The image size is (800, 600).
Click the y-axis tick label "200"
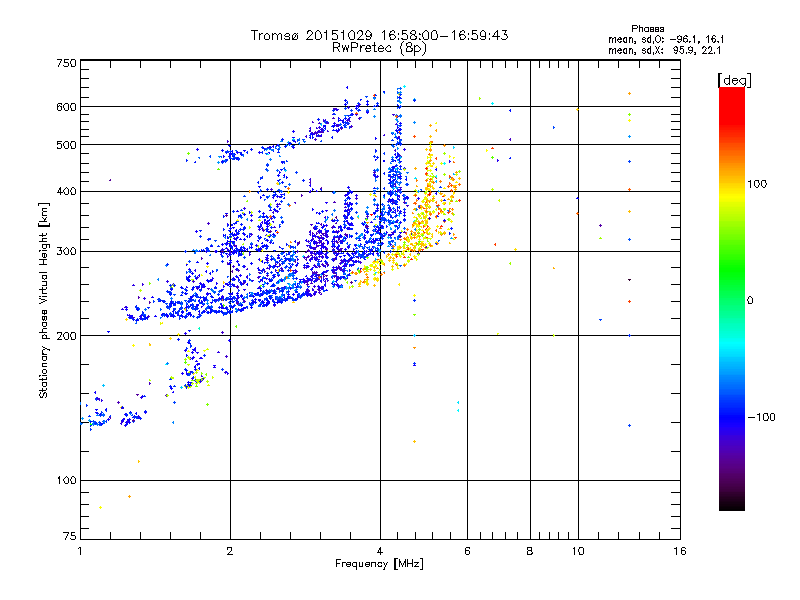point(67,336)
